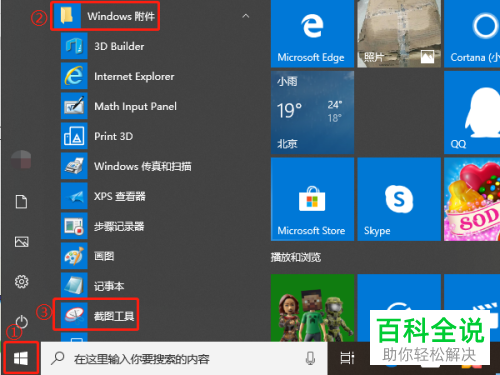
Task: Click the user account avatar
Action: (21, 159)
